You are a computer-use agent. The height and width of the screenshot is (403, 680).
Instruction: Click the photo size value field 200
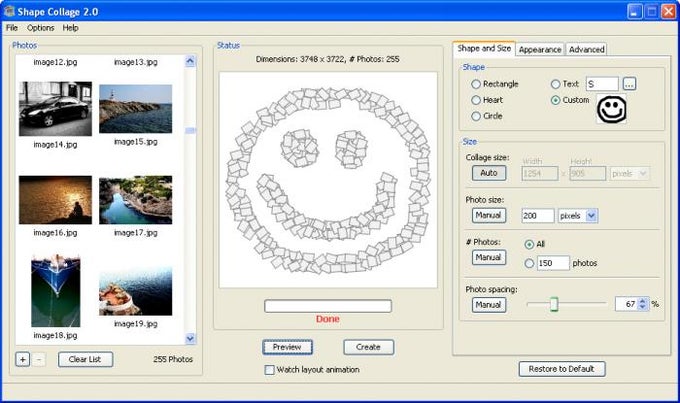click(x=538, y=216)
